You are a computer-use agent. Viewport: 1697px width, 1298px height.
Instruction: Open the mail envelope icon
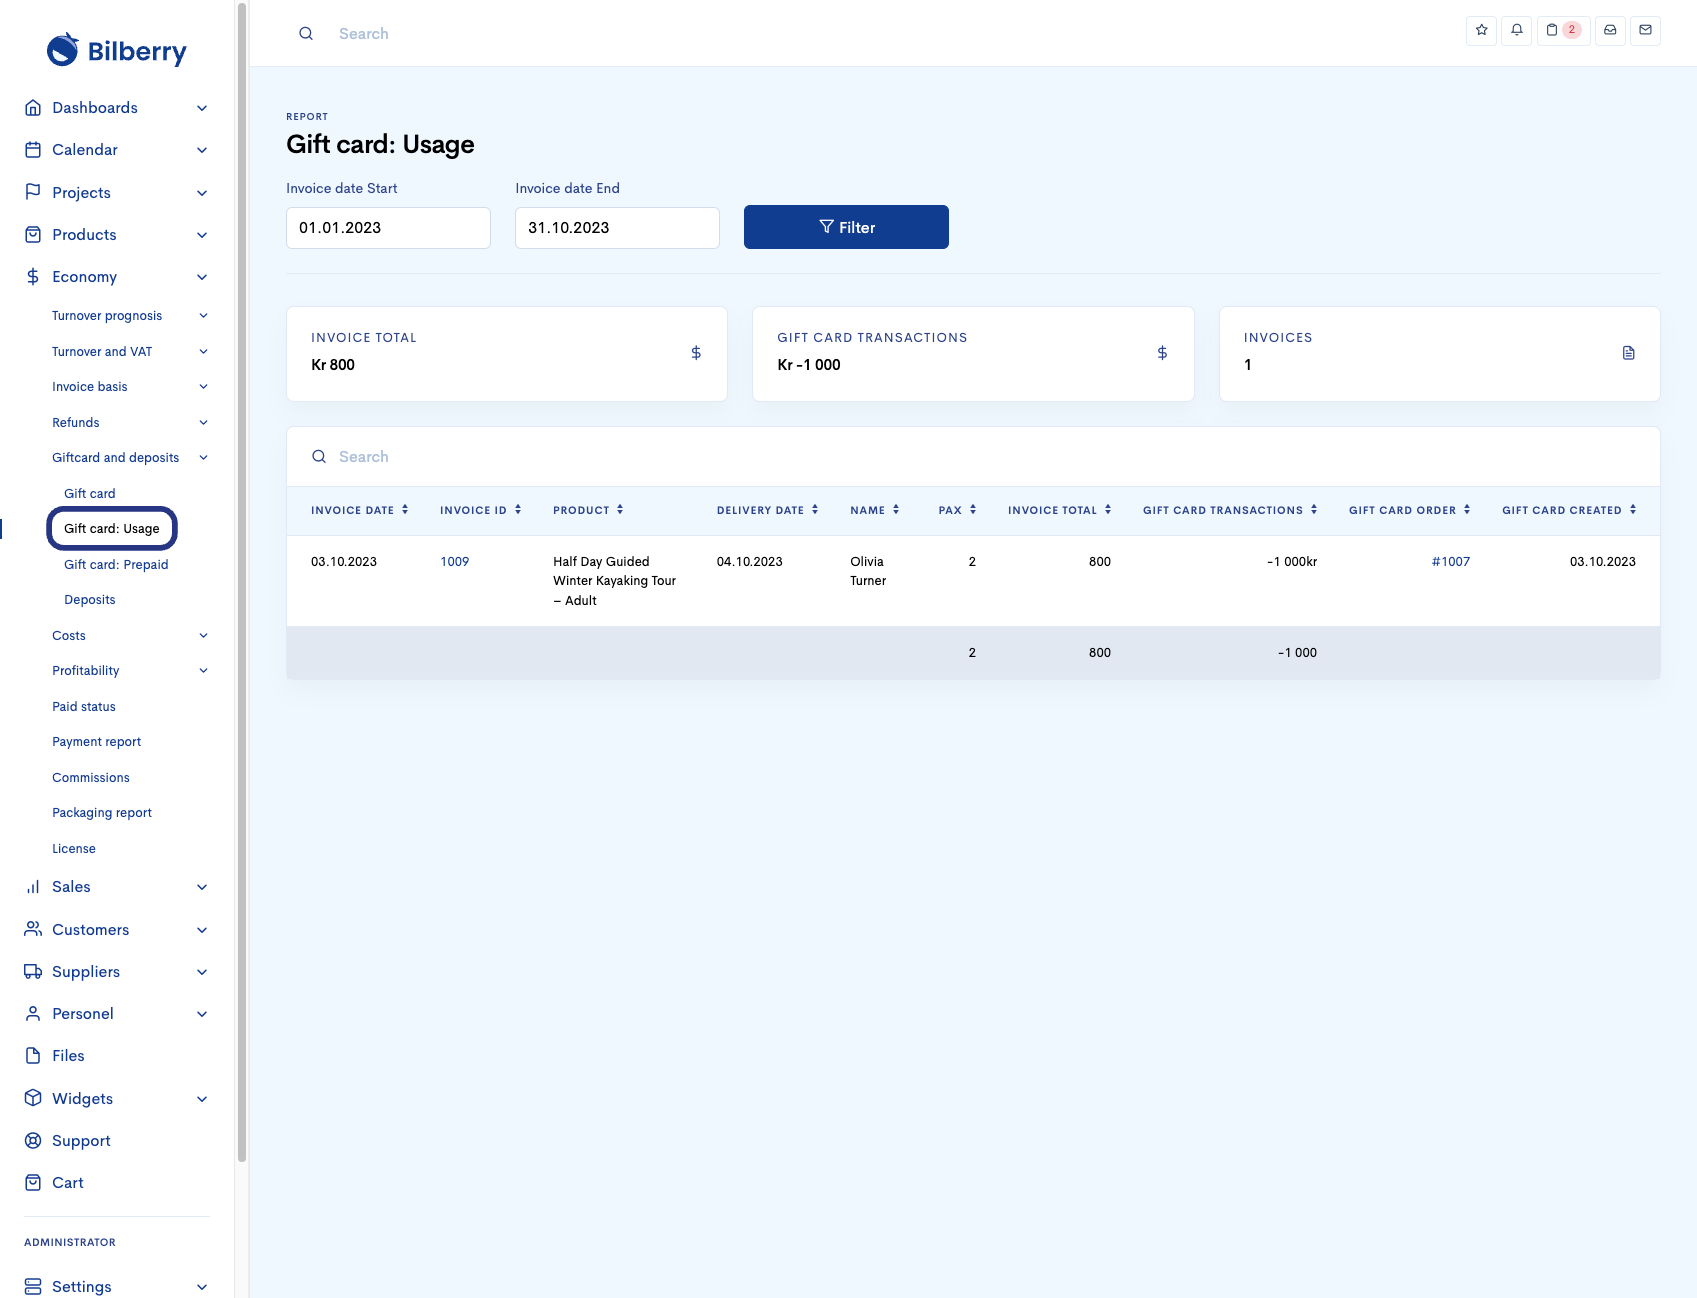point(1645,30)
